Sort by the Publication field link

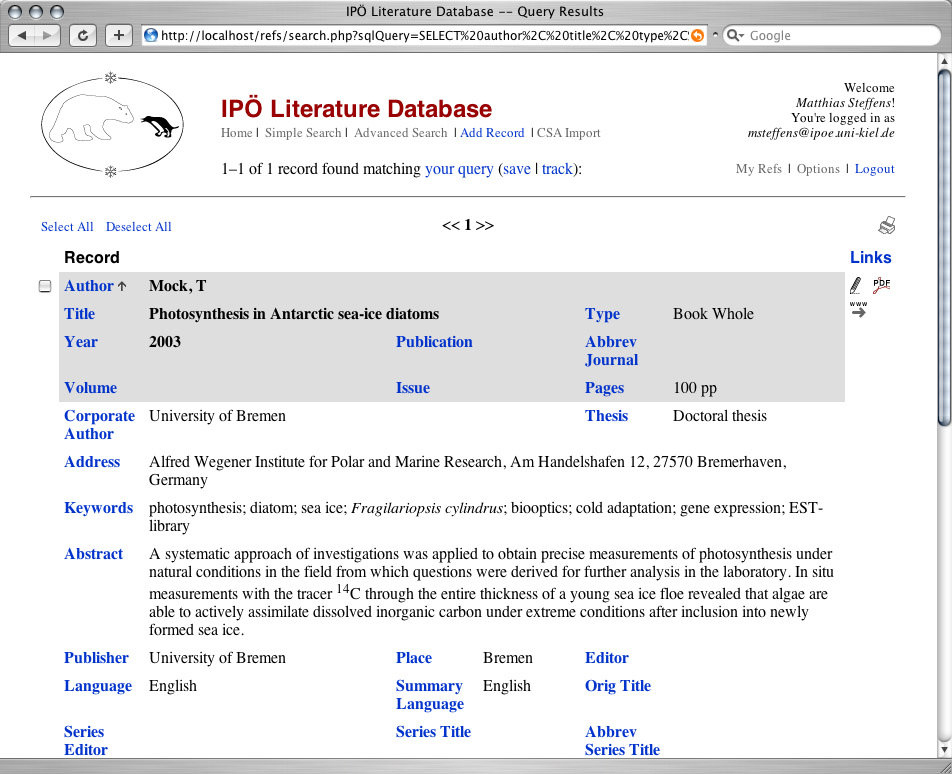click(x=434, y=342)
